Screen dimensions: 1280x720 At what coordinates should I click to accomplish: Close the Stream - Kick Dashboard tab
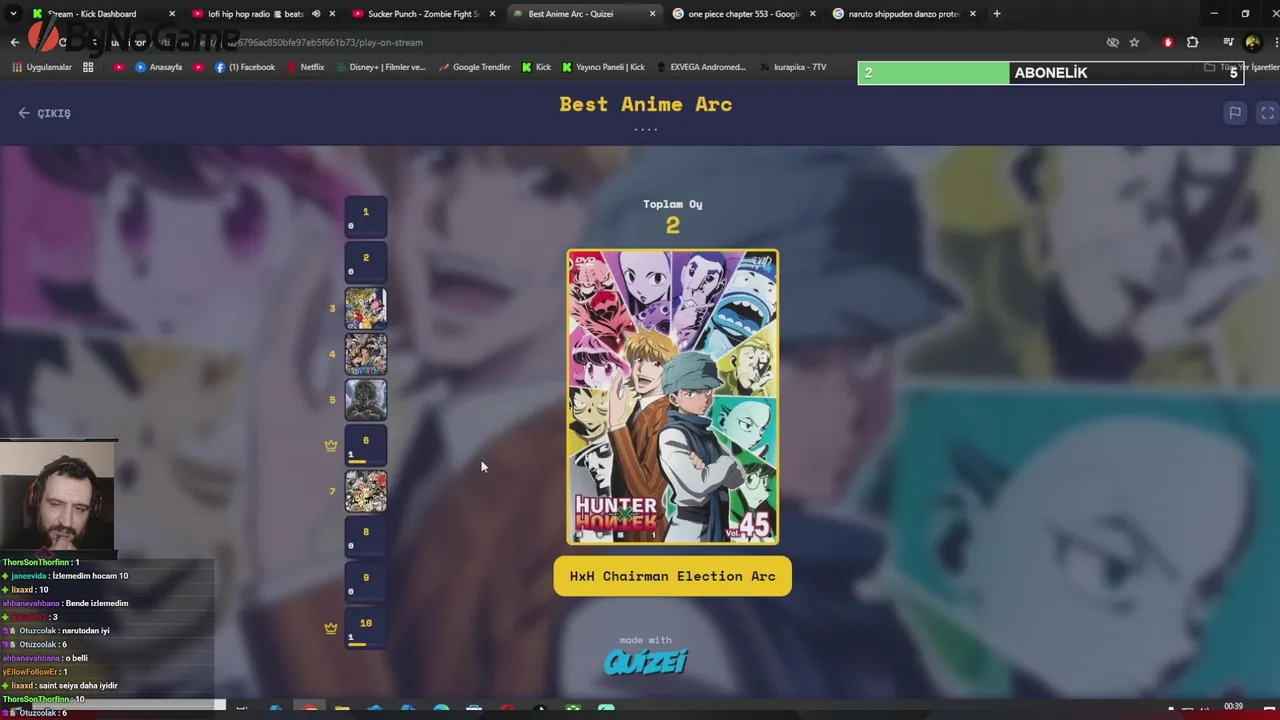[x=172, y=14]
